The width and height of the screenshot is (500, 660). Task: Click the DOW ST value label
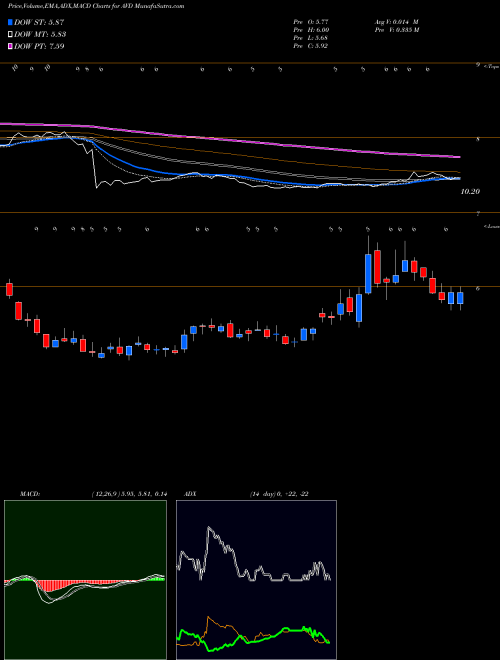click(x=39, y=22)
